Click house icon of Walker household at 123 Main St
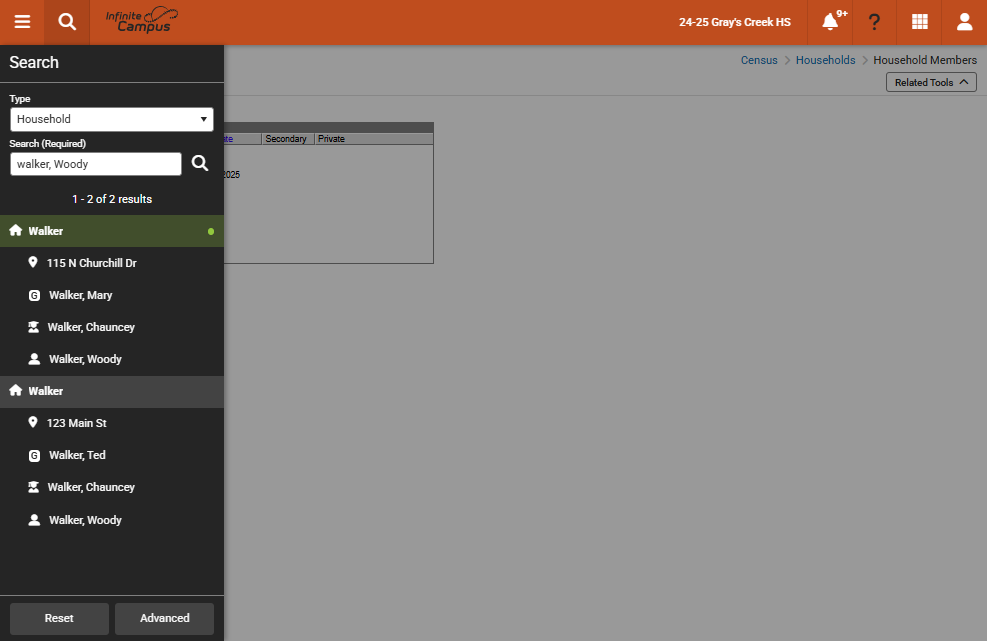Screen dimensions: 987x641 click(x=16, y=390)
